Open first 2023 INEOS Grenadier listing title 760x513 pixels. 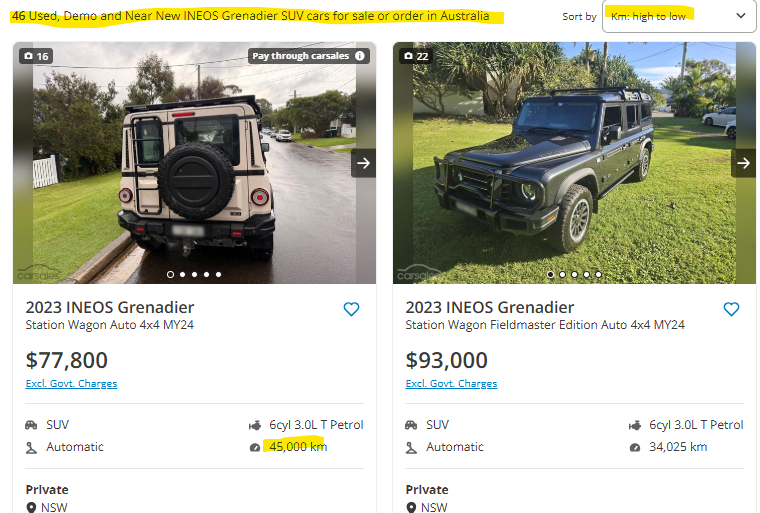click(x=110, y=307)
